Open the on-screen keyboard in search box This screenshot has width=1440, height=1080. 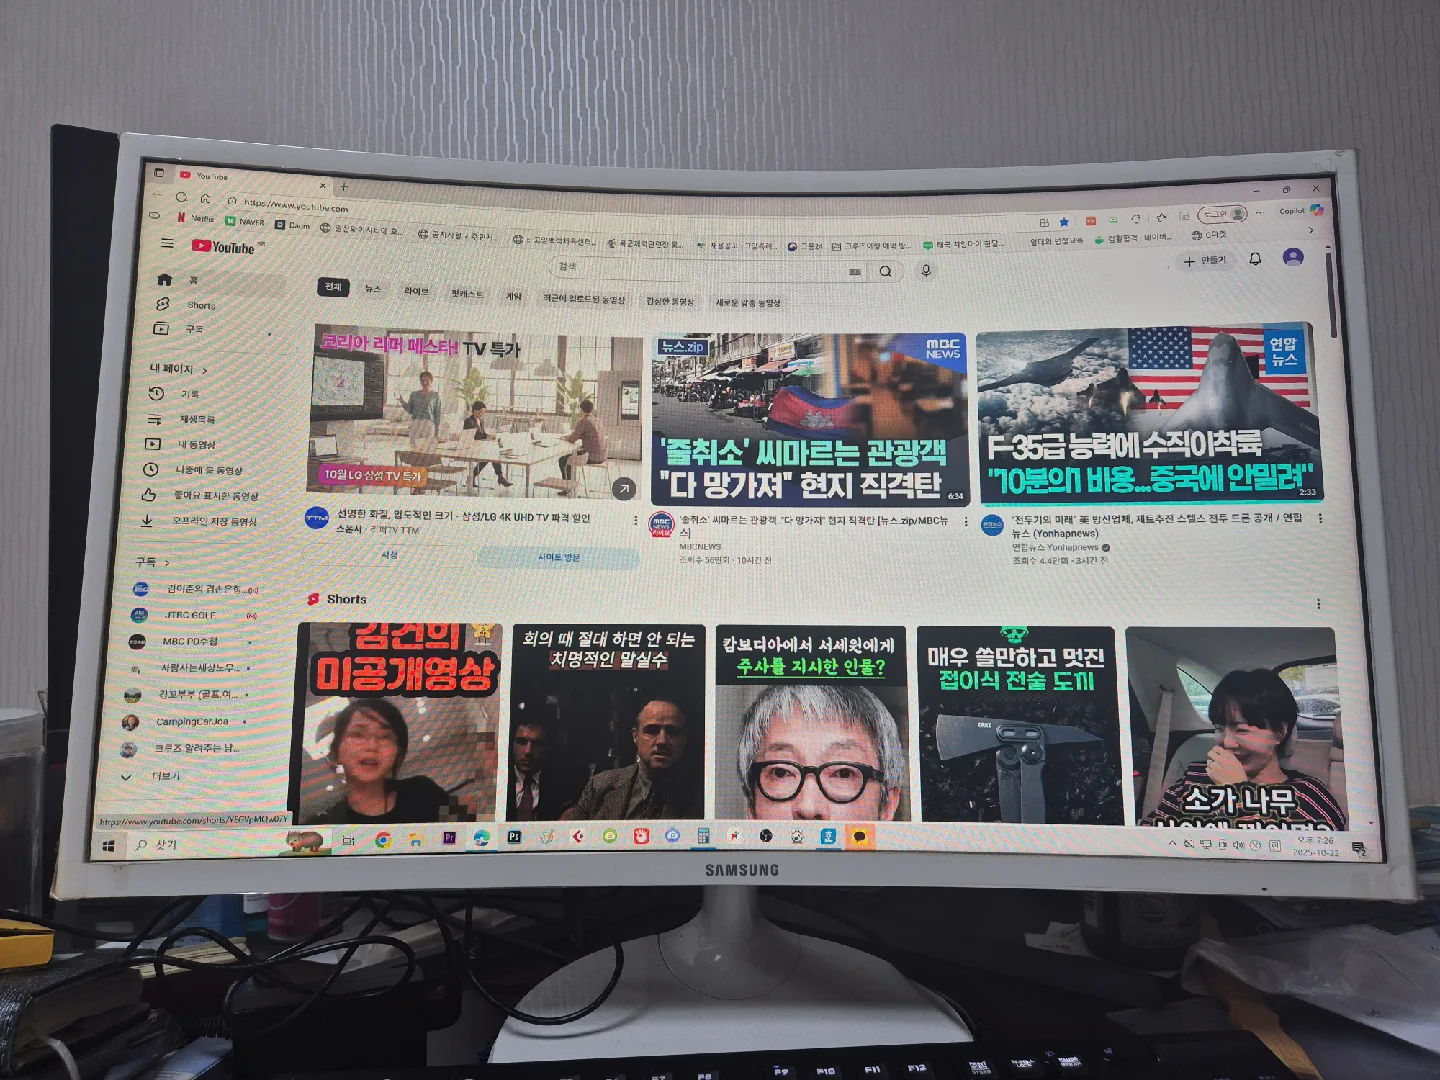854,271
